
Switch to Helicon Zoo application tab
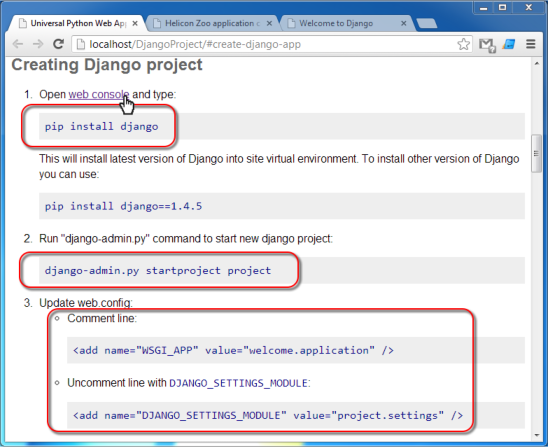(x=212, y=23)
